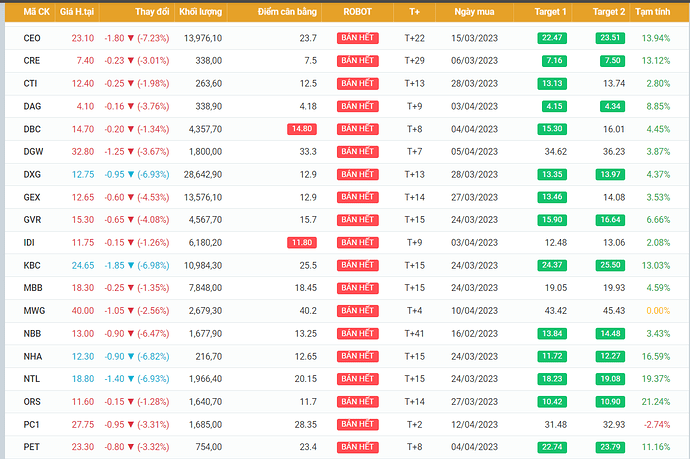The height and width of the screenshot is (459, 690).
Task: Open the CEO stock code
Action: pyautogui.click(x=32, y=38)
